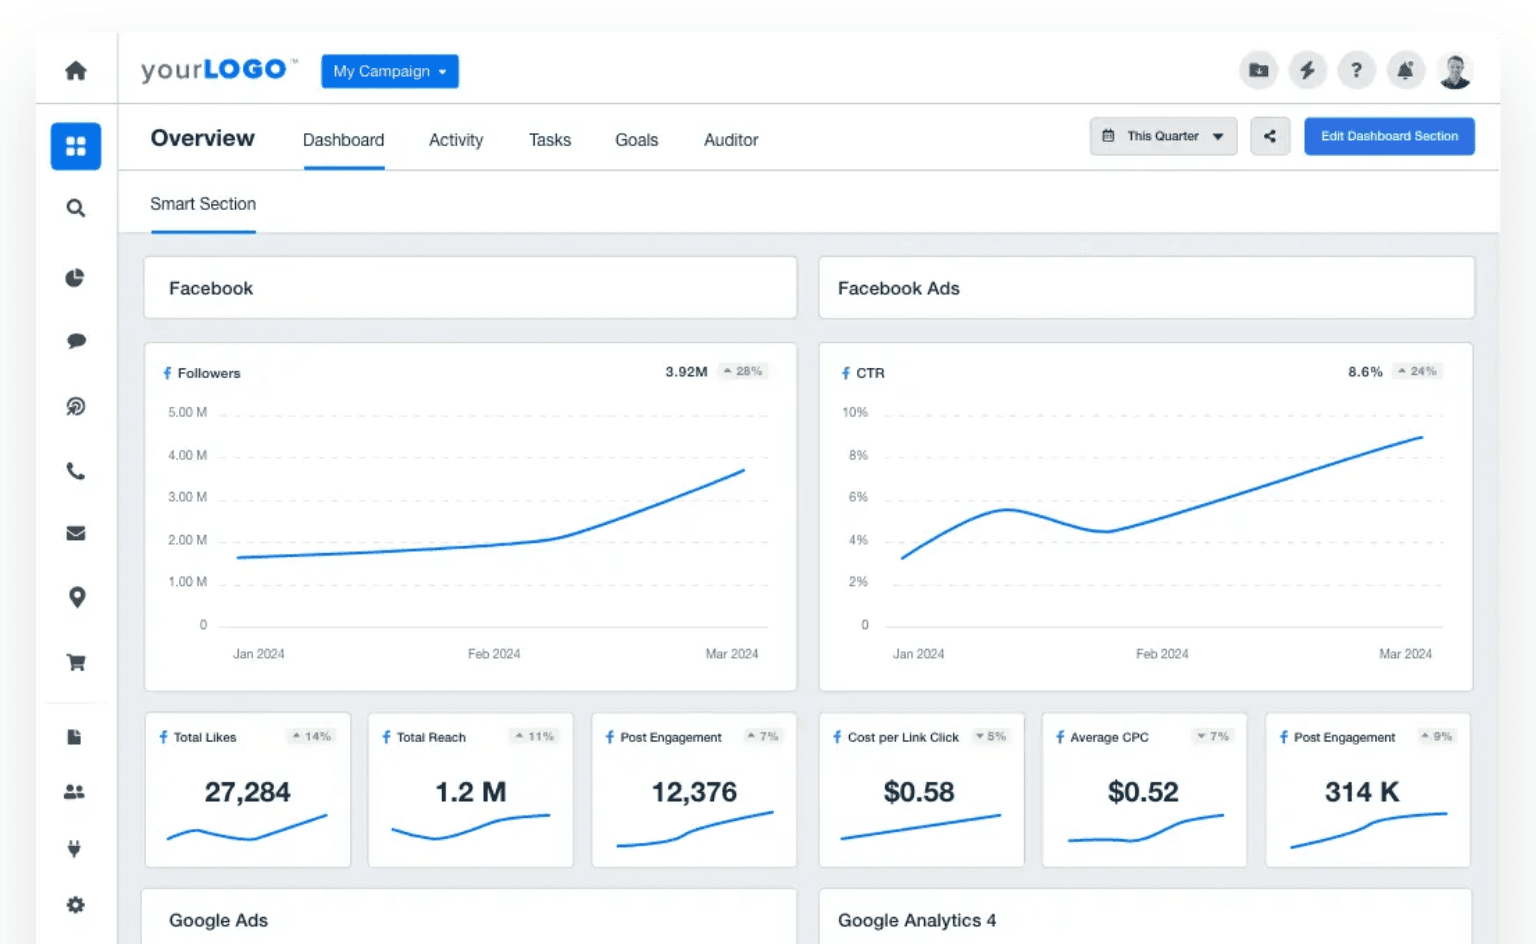Click the Edit Dashboard Section button
1536x944 pixels.
(x=1389, y=136)
